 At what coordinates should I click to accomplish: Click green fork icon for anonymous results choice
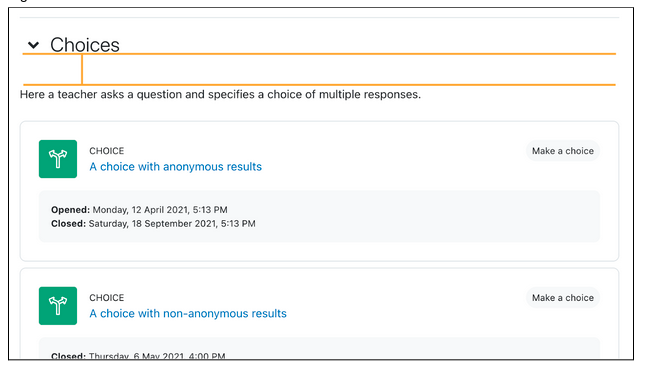click(x=58, y=159)
